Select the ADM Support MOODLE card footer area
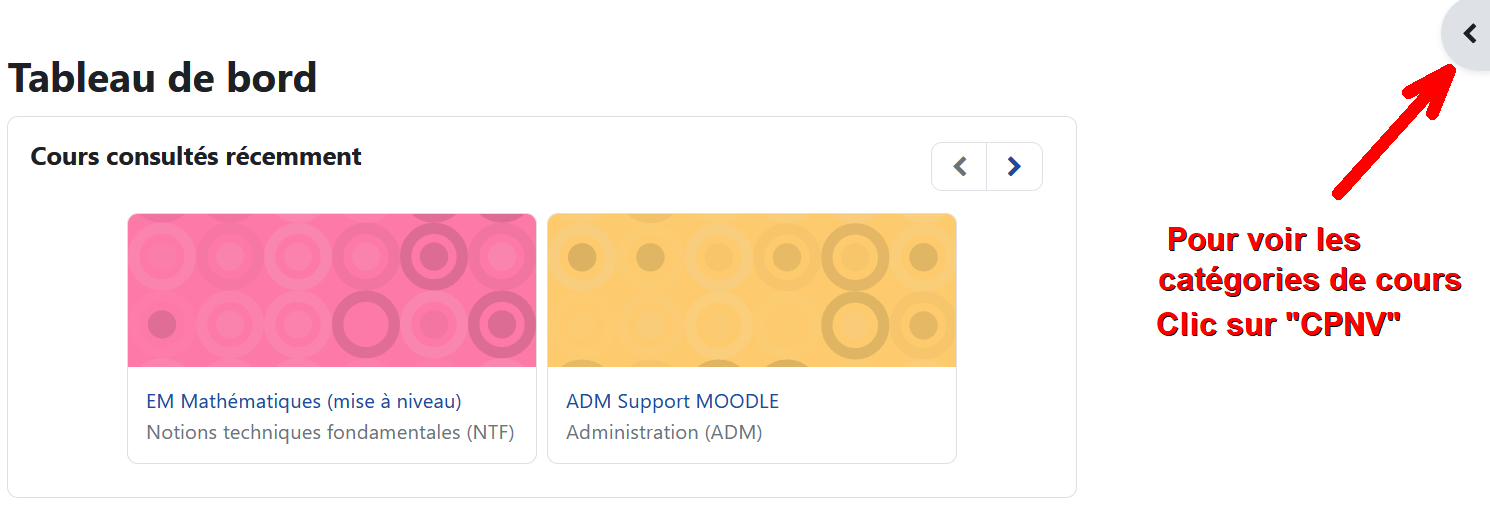 click(752, 415)
